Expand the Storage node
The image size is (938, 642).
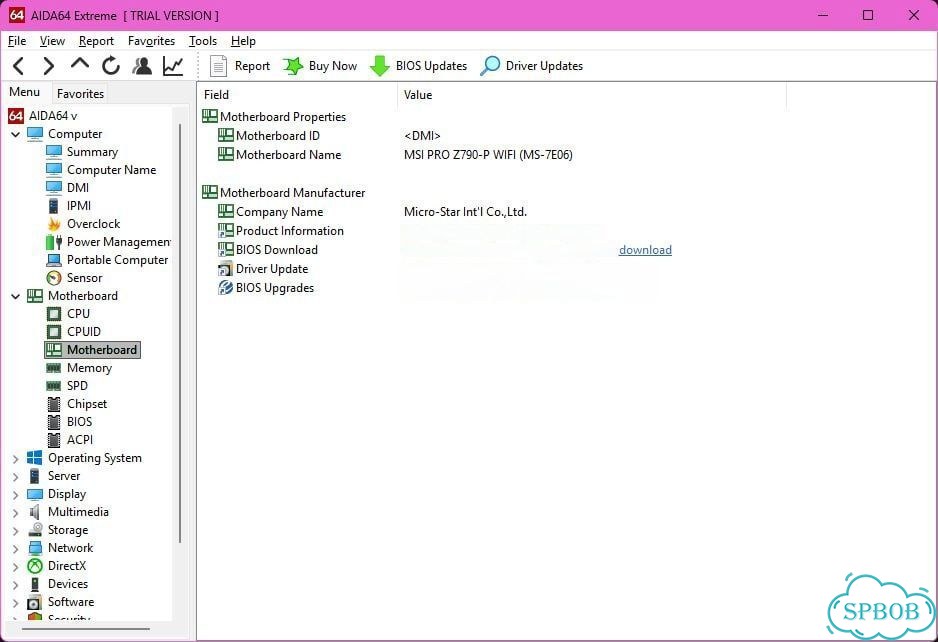16,531
